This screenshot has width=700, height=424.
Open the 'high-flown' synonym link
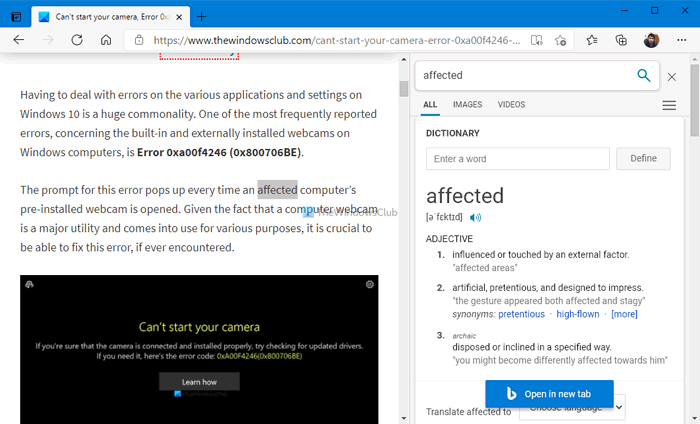[578, 314]
